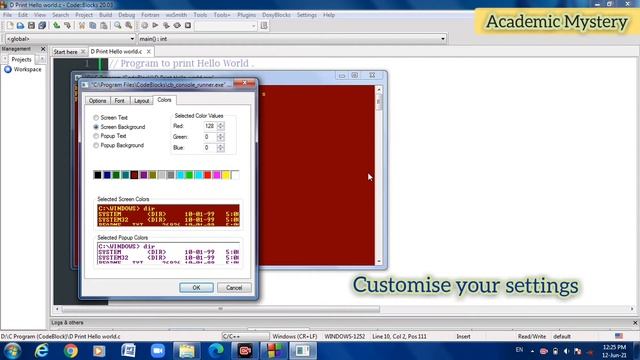The height and width of the screenshot is (360, 640).
Task: Select the Popup Text radio button
Action: (96, 136)
